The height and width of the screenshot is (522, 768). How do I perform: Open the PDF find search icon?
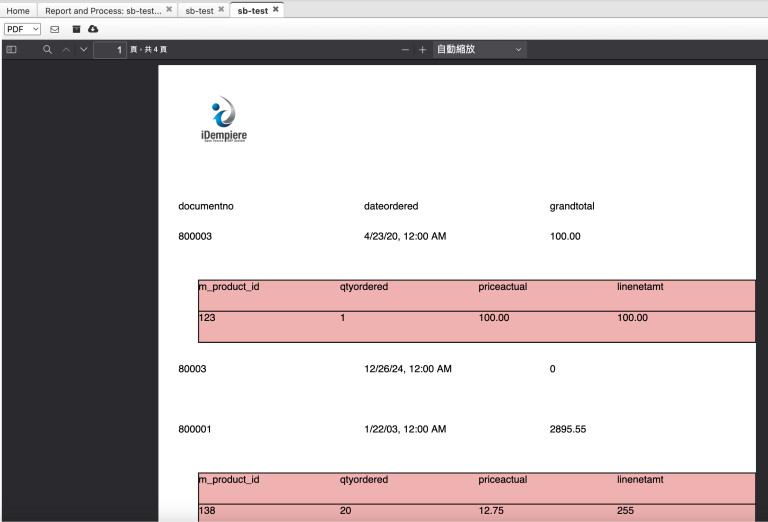point(48,49)
